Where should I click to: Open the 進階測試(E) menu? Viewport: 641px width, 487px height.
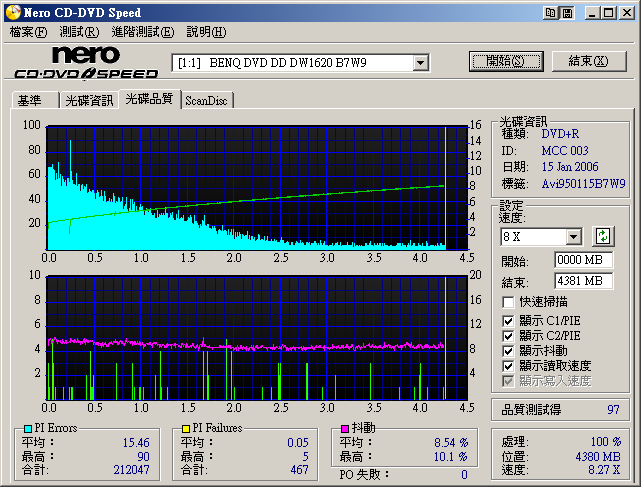pos(143,32)
